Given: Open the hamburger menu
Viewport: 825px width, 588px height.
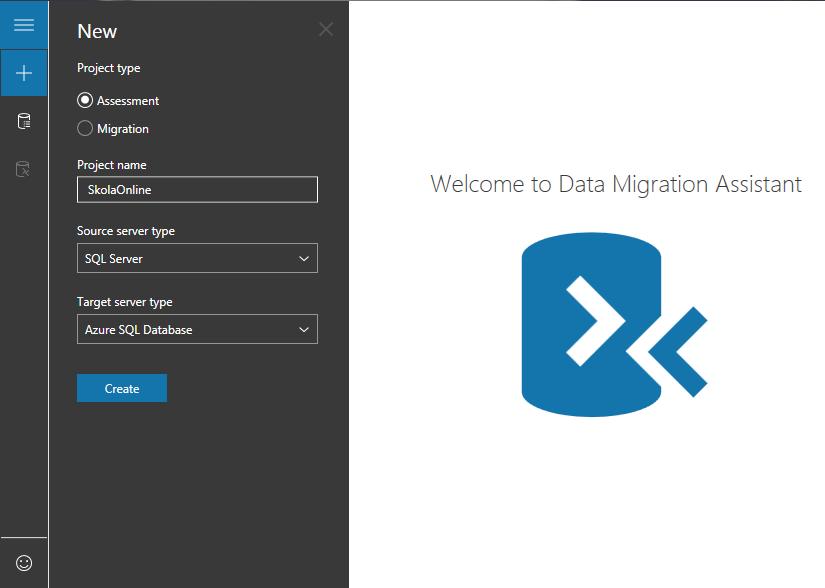Looking at the screenshot, I should tap(24, 25).
